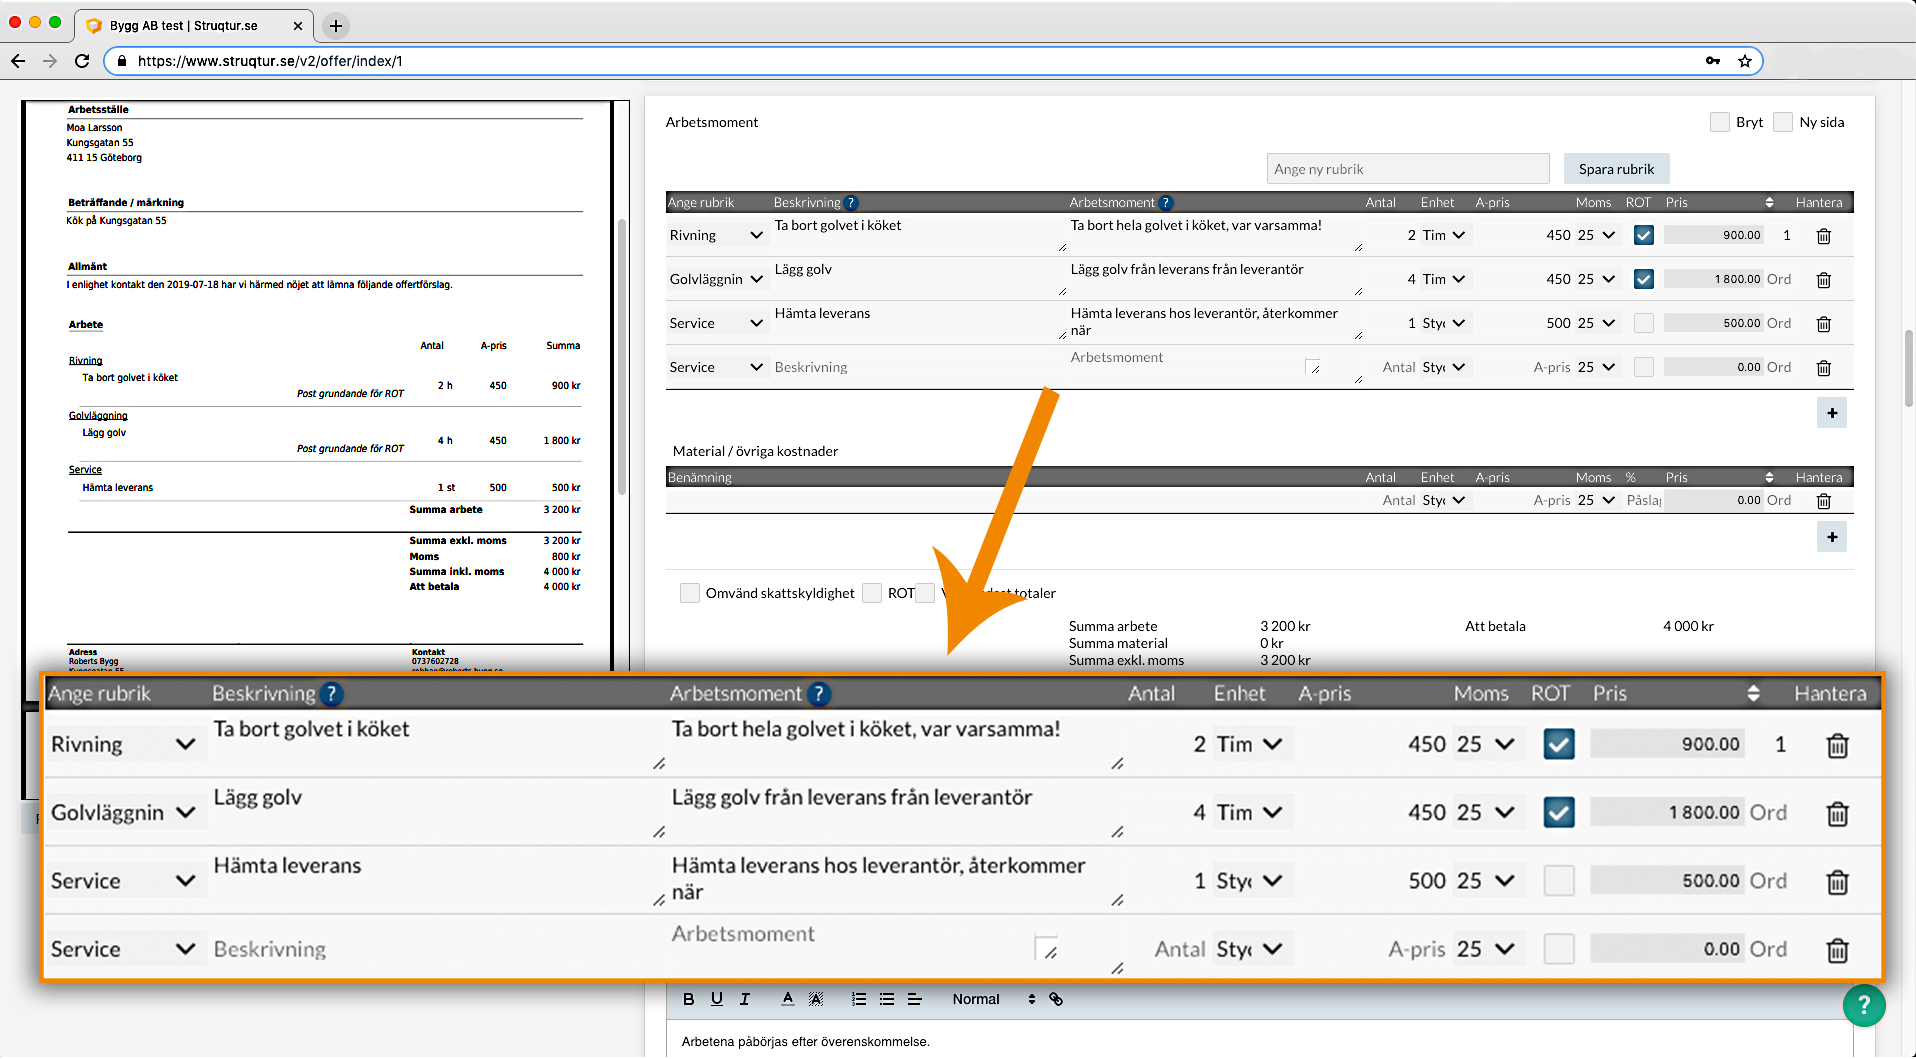The image size is (1916, 1059).
Task: Click the Spara rubrik button
Action: 1616,169
